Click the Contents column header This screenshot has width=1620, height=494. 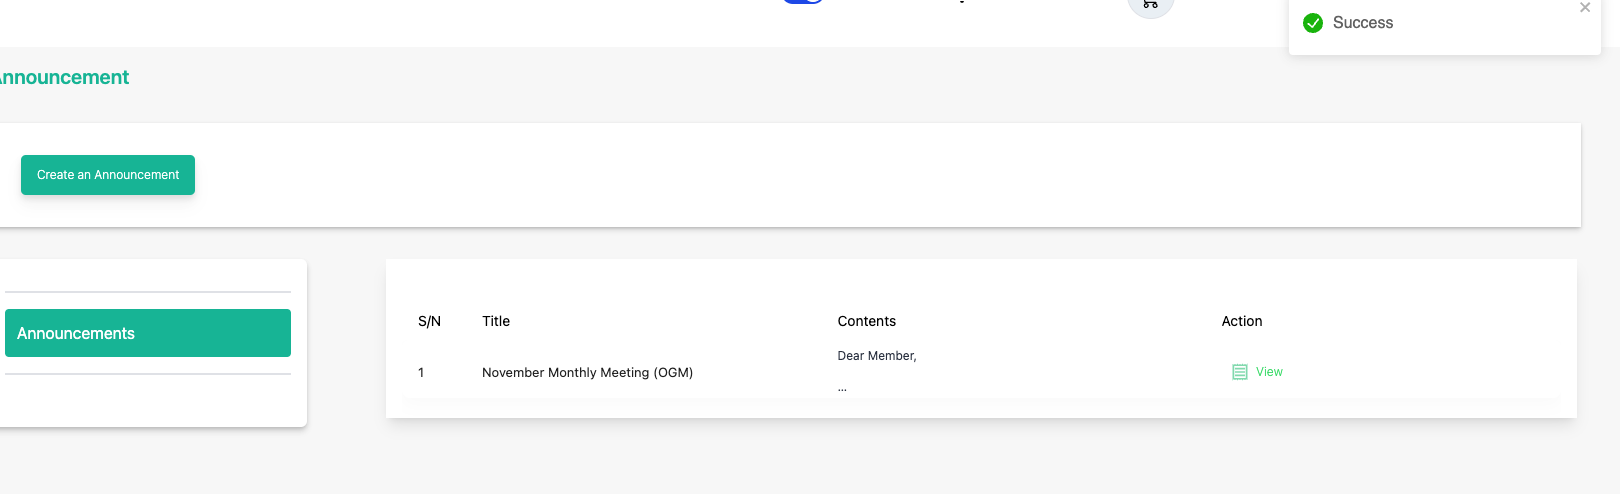[867, 321]
